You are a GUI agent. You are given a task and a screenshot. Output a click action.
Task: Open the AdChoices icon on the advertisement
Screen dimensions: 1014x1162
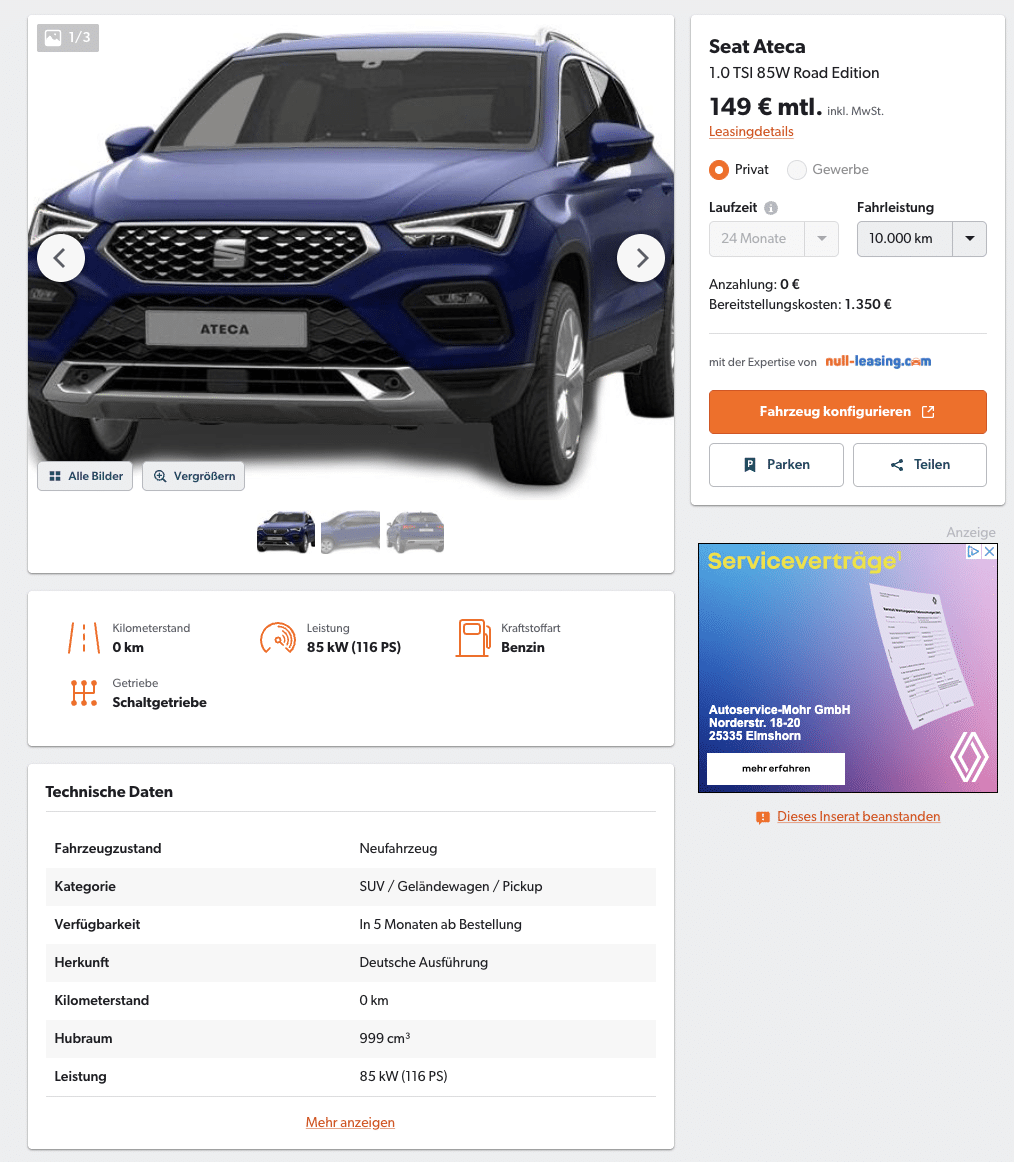(974, 551)
